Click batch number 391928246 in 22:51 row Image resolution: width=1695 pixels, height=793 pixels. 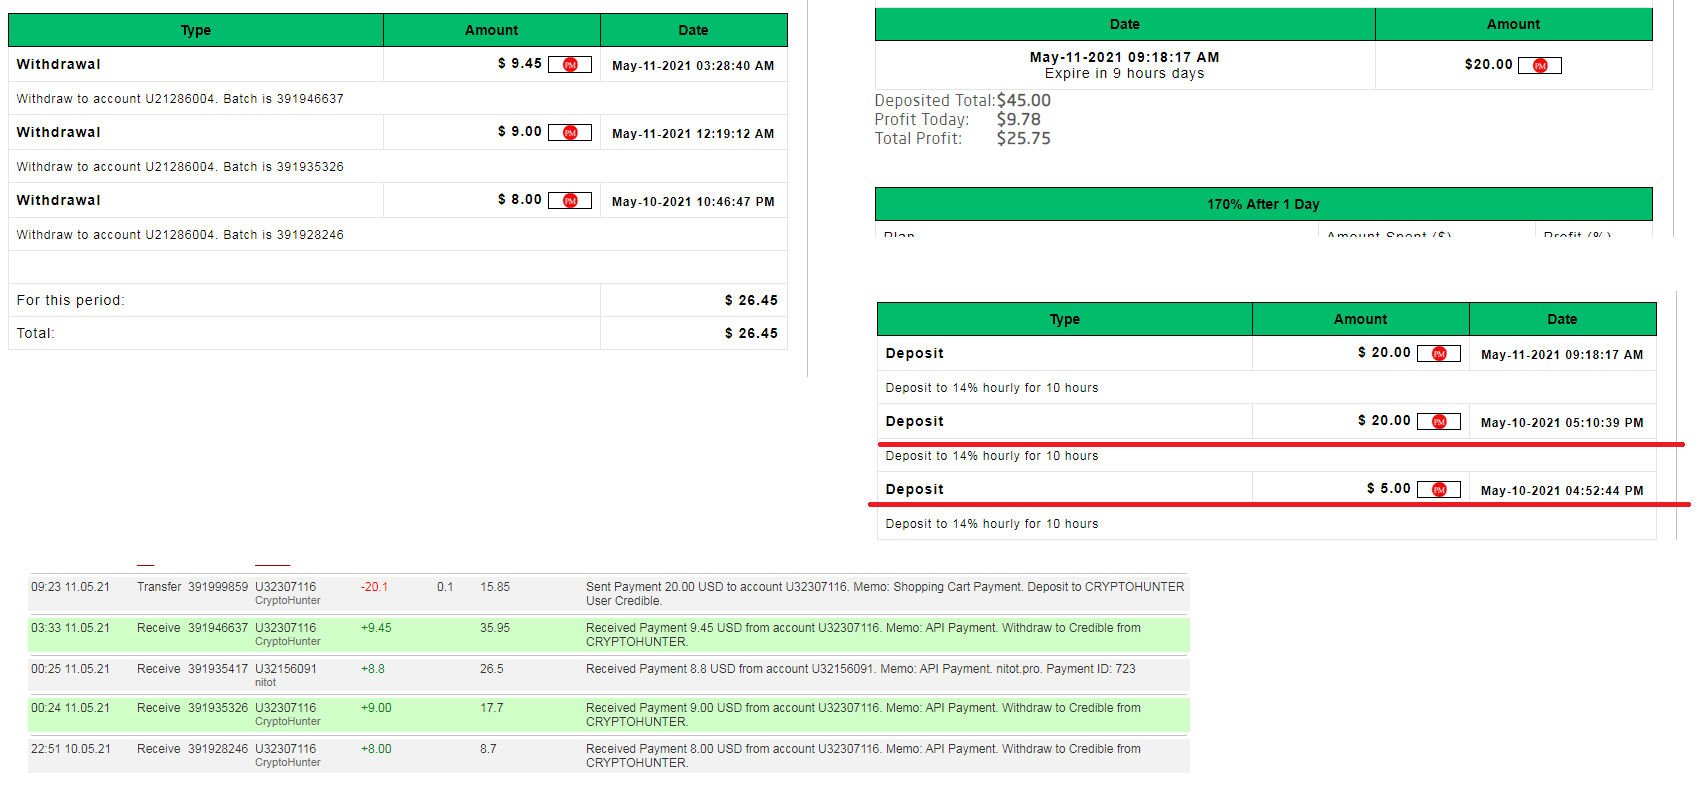click(218, 749)
